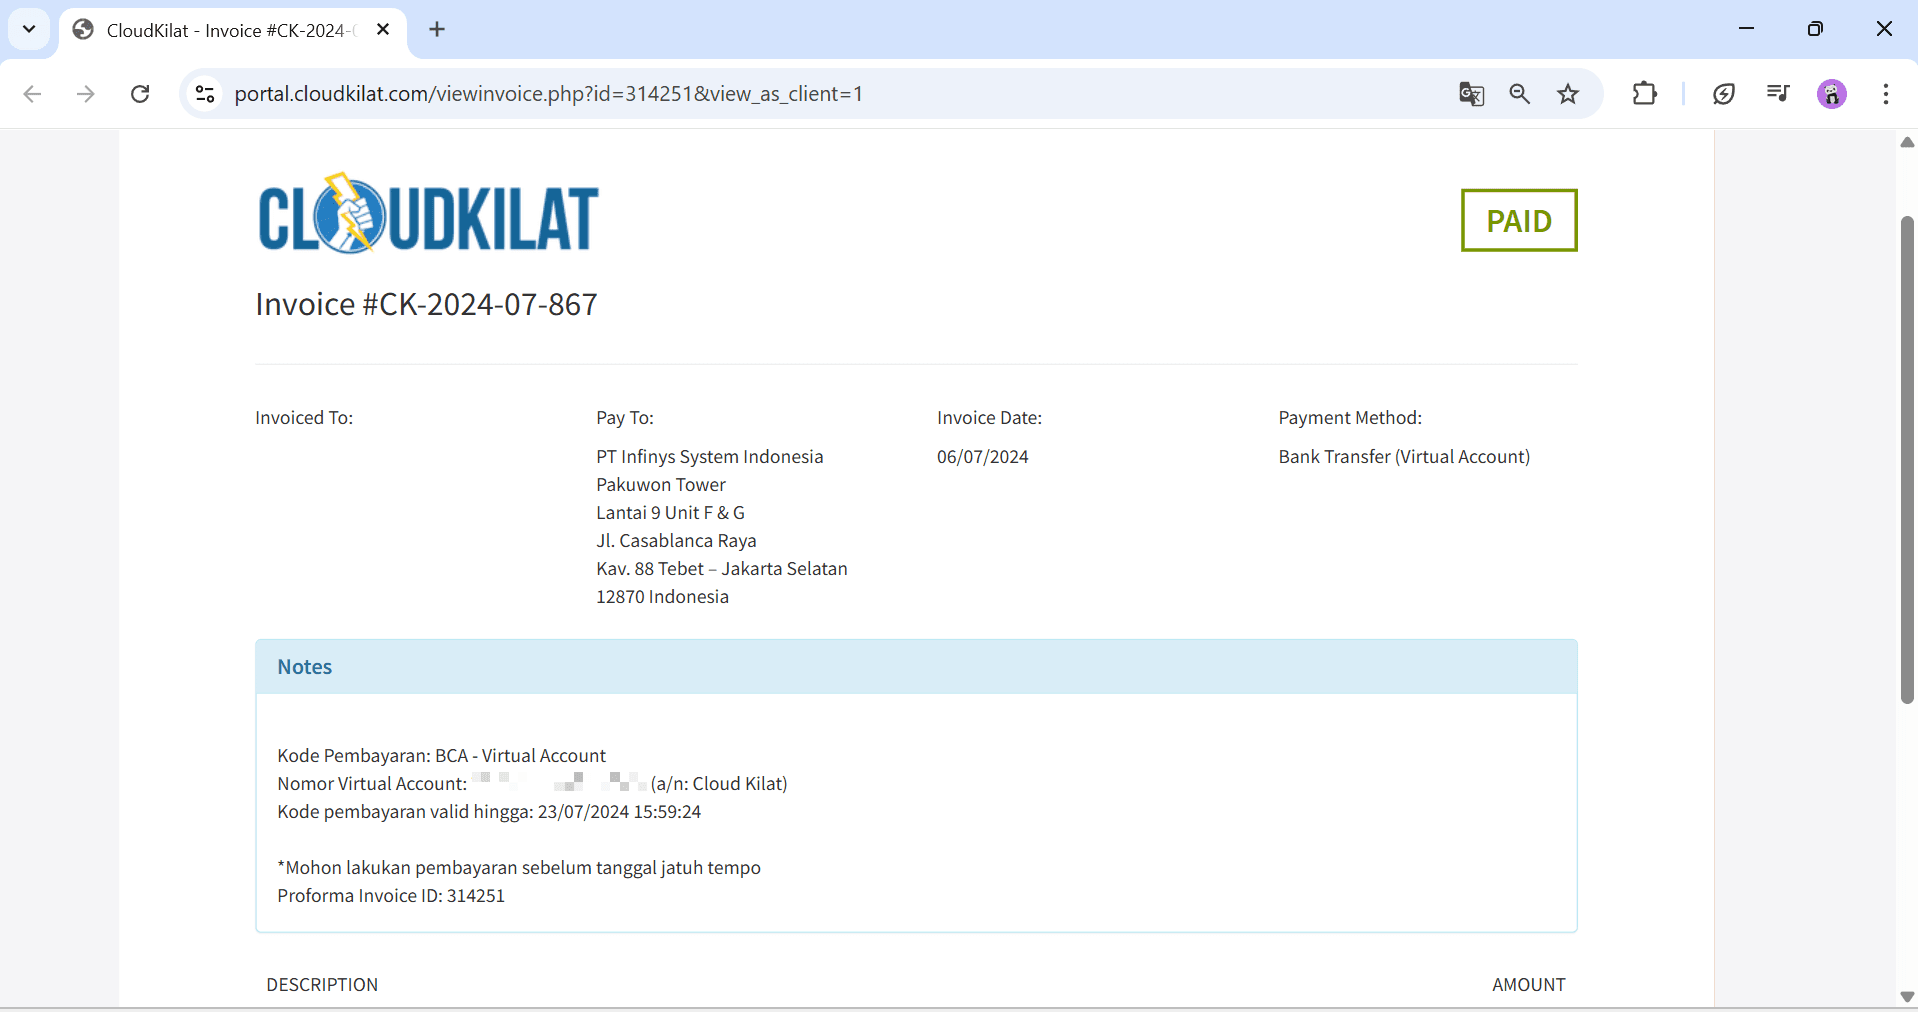Open the three-dot browser menu
Screen dimensions: 1918x1012
tap(1886, 93)
